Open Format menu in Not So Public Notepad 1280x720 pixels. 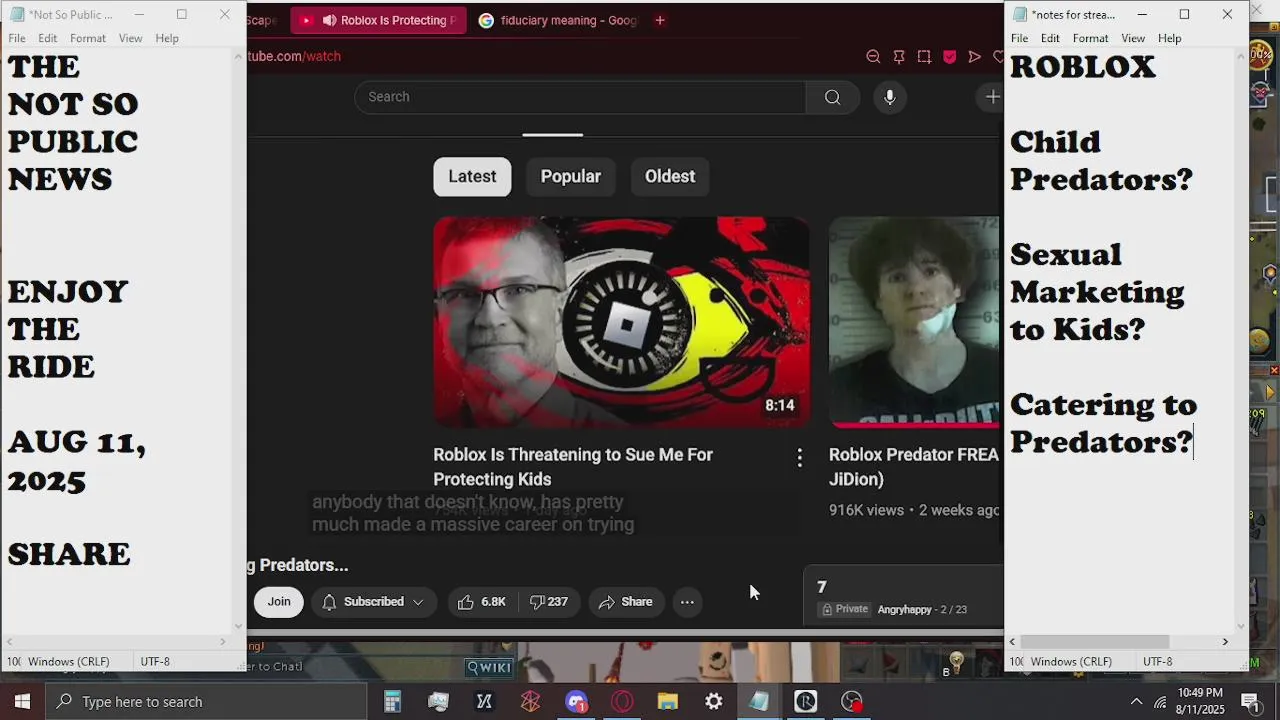[x=88, y=38]
